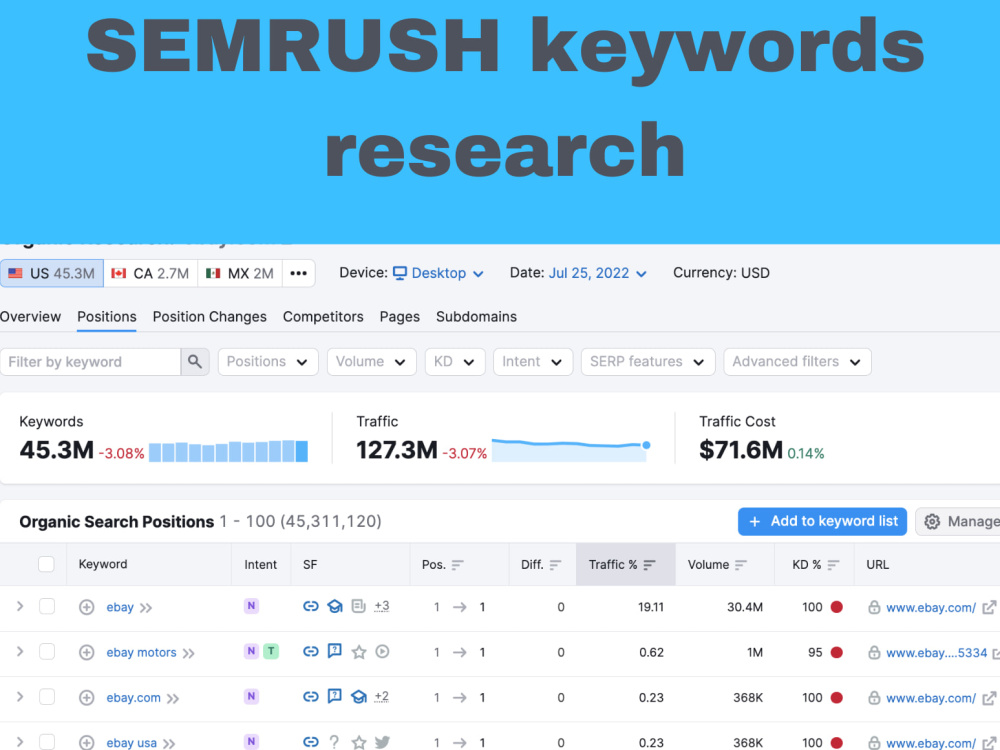
Task: Click the Keywords trend bar chart
Action: coord(228,451)
